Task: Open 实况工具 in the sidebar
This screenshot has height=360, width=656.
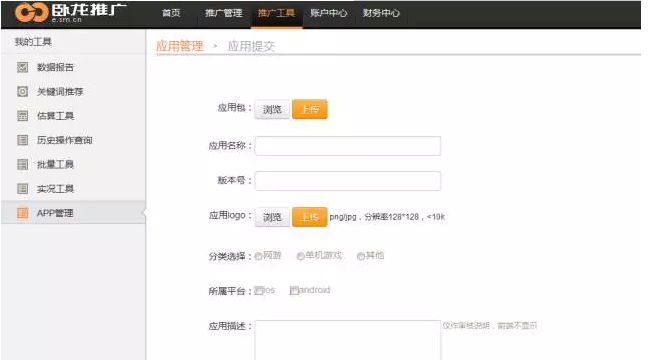Action: (x=55, y=188)
